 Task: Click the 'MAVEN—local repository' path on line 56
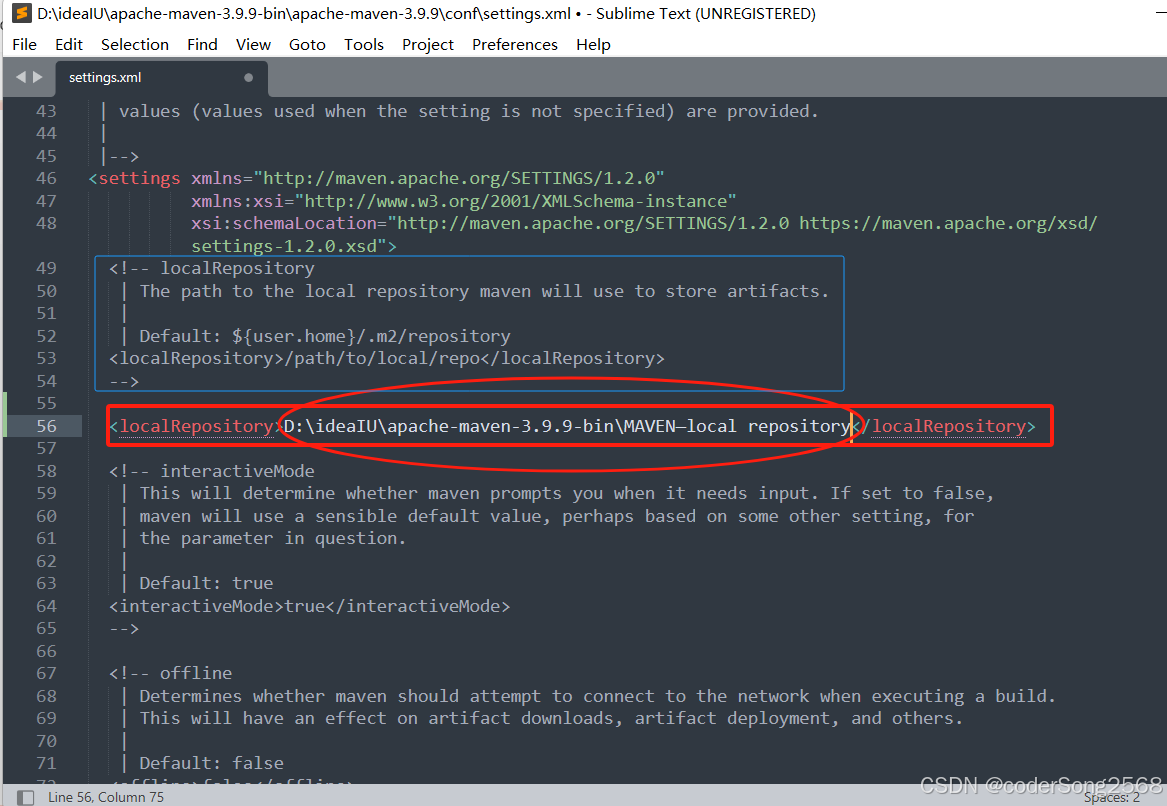click(737, 426)
